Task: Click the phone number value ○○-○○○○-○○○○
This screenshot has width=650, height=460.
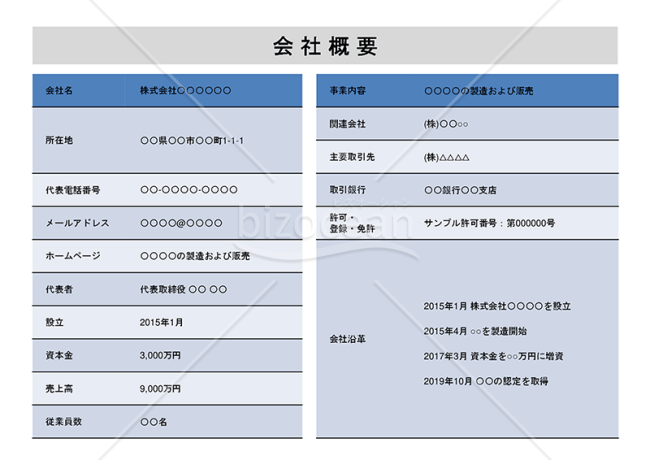Action: (x=189, y=189)
